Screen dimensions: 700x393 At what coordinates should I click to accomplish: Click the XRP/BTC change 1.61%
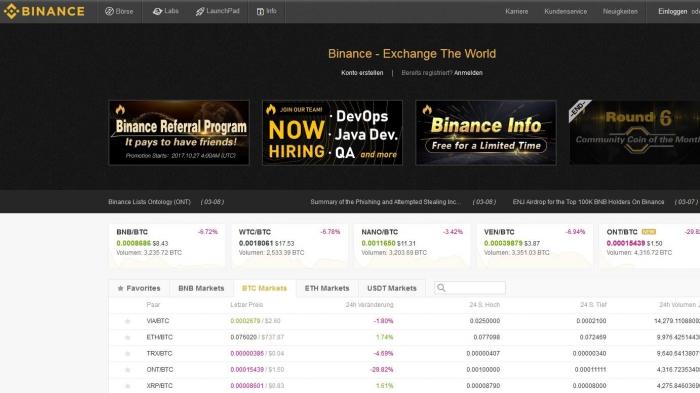[384, 385]
